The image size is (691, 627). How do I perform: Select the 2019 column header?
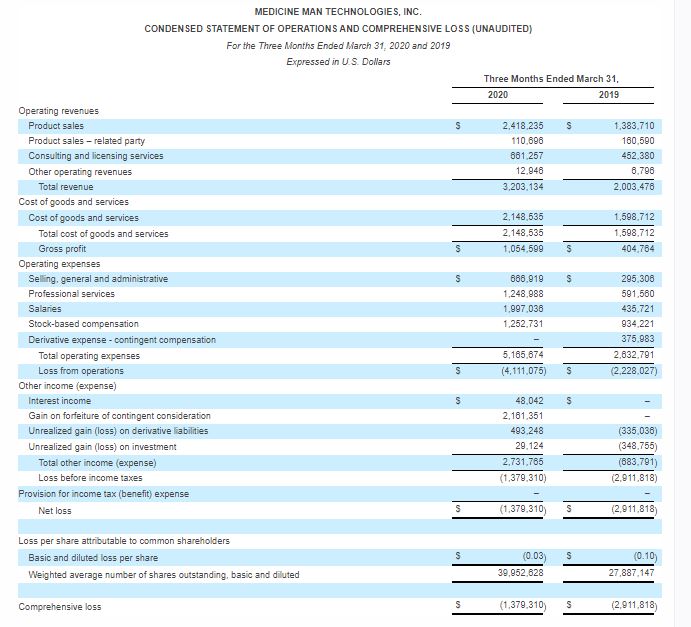pos(608,94)
